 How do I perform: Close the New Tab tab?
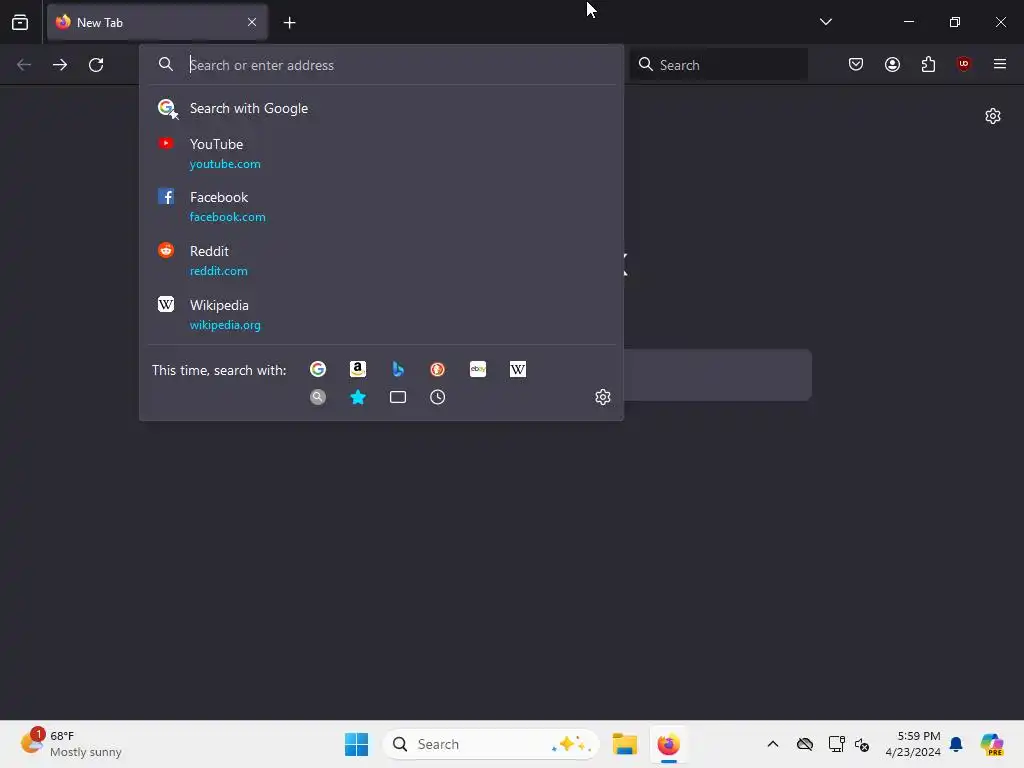(x=252, y=22)
